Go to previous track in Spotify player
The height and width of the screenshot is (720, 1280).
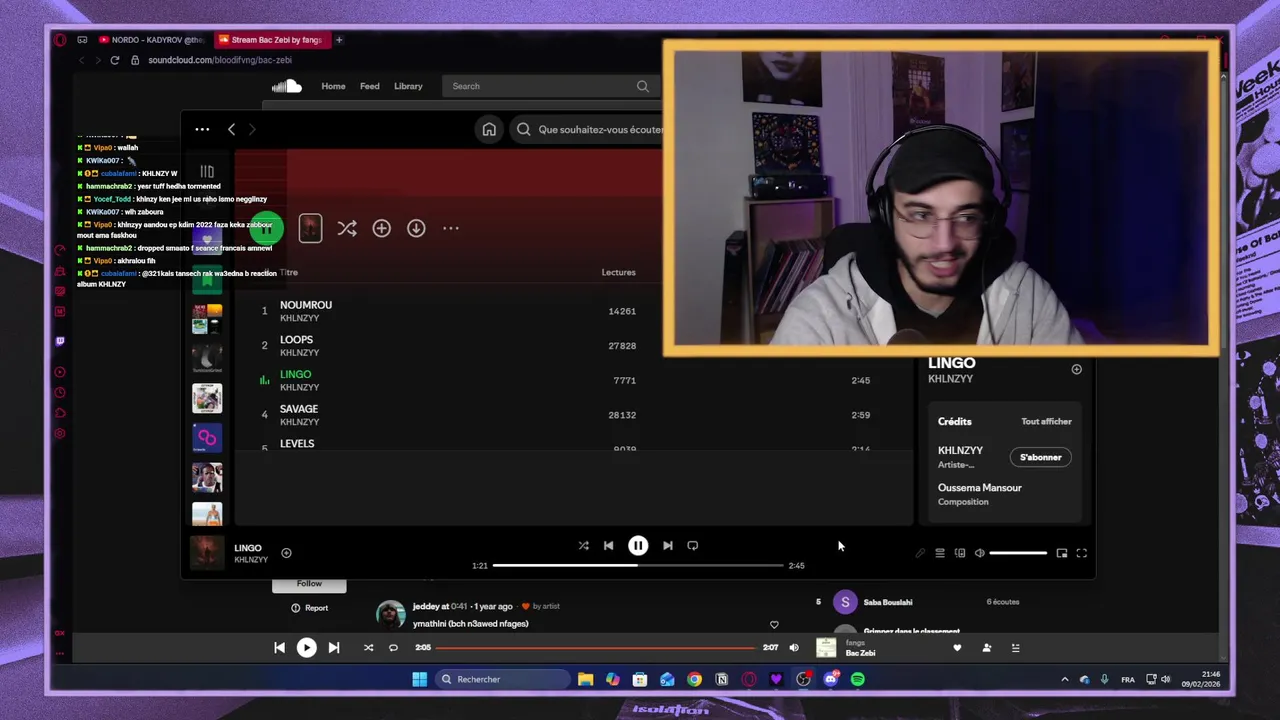click(x=608, y=545)
